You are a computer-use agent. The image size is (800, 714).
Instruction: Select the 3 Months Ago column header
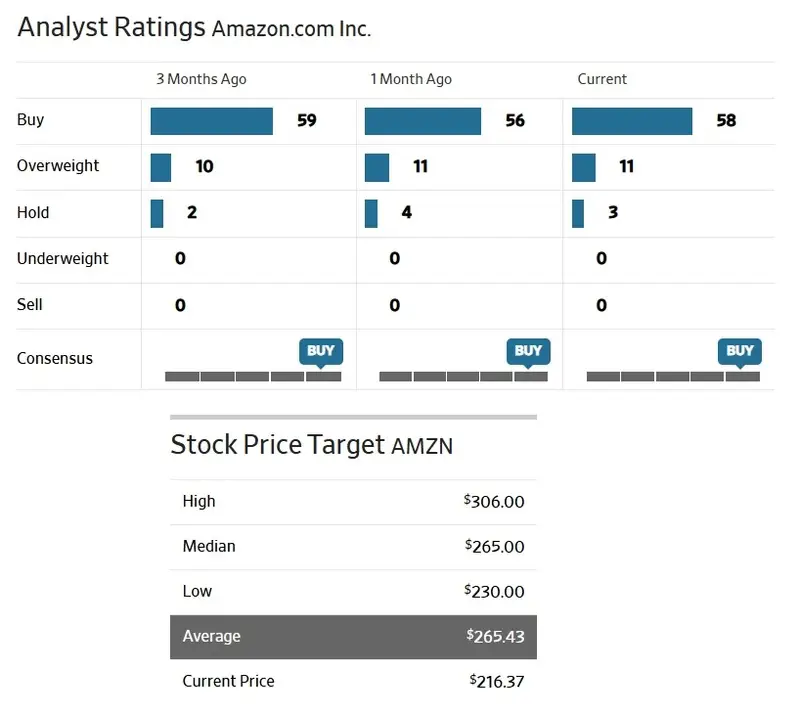(201, 79)
